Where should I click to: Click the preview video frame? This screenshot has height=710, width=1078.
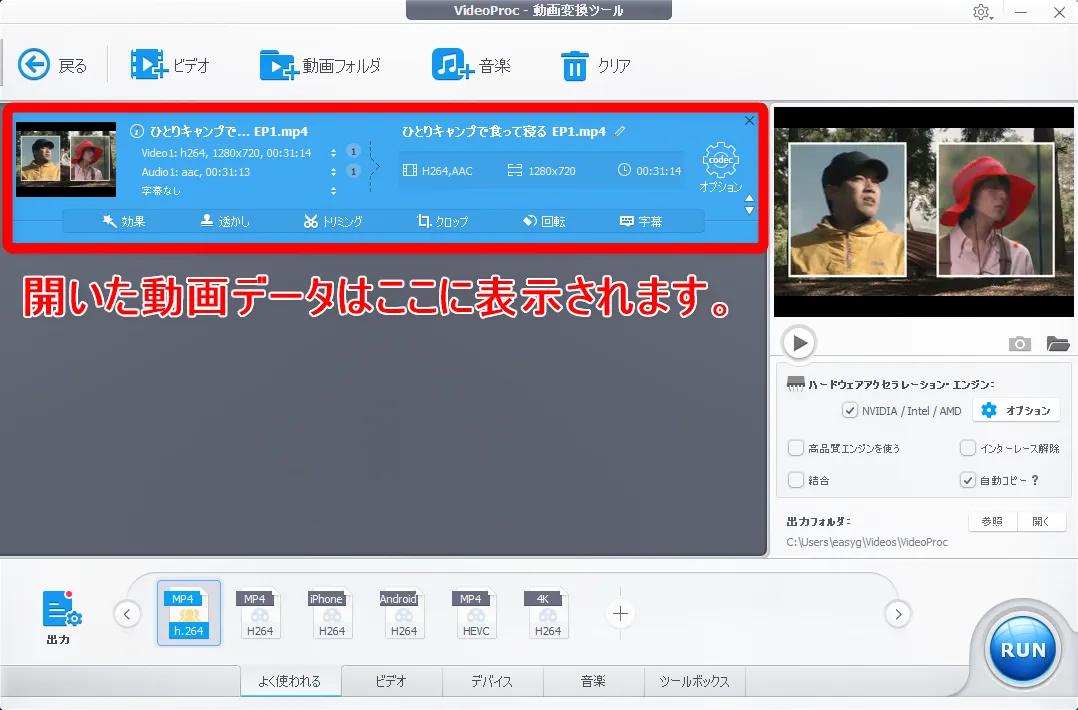pos(924,212)
